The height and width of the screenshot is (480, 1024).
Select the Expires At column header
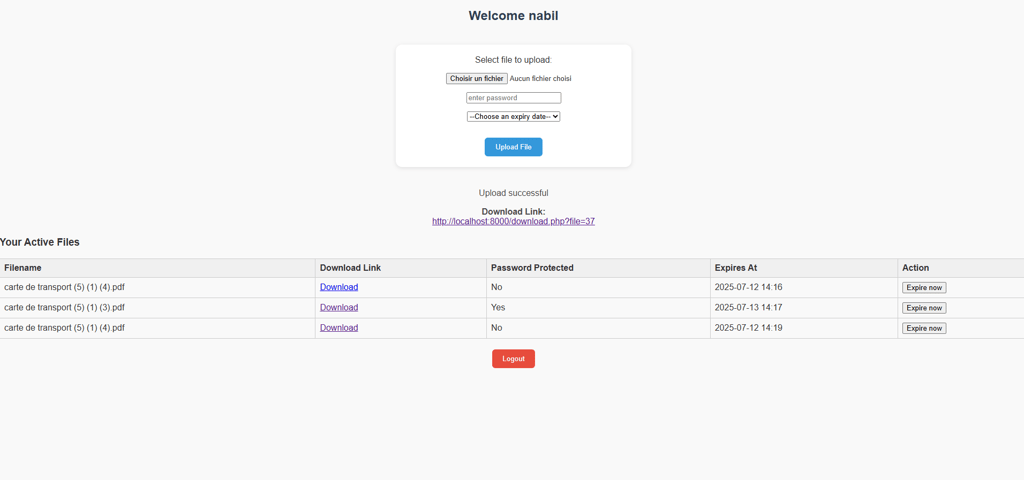(736, 268)
